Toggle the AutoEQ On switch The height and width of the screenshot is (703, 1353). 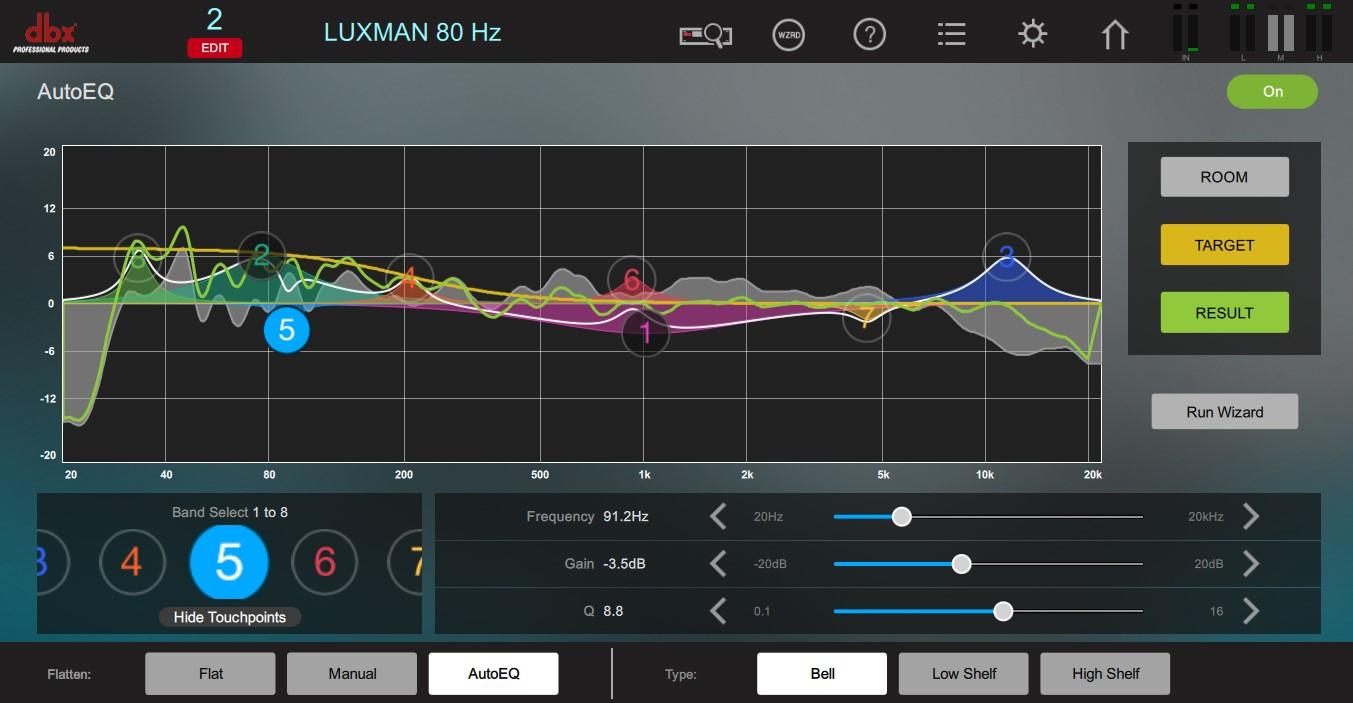tap(1272, 92)
